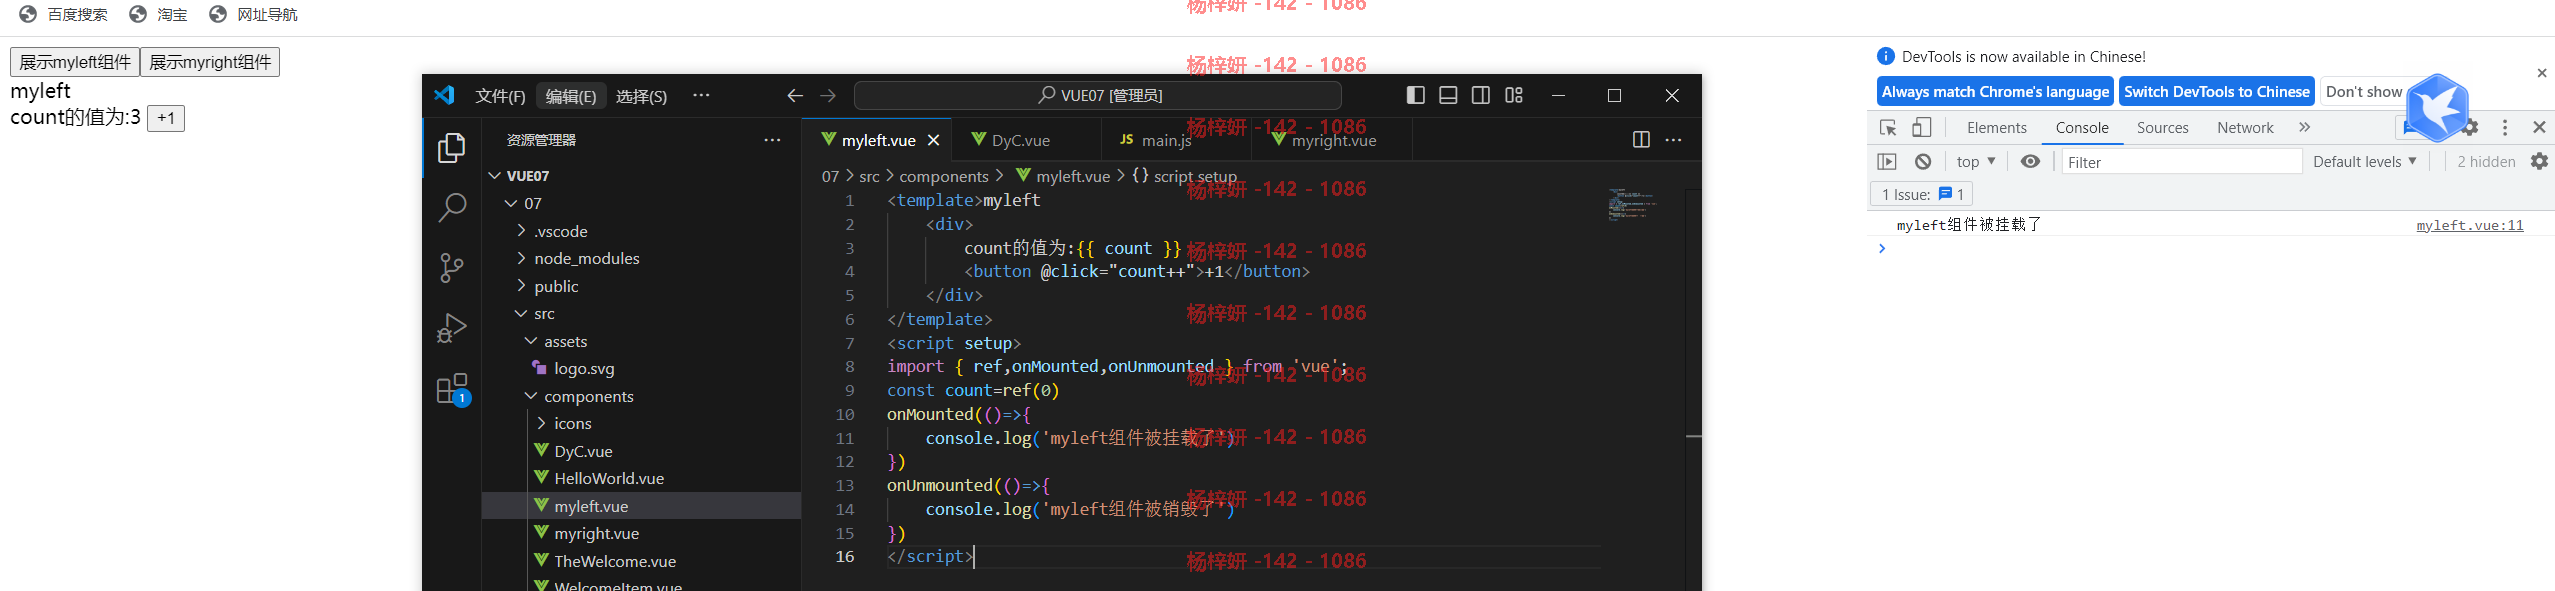
Task: Open Source Control view in activity bar
Action: pos(452,268)
